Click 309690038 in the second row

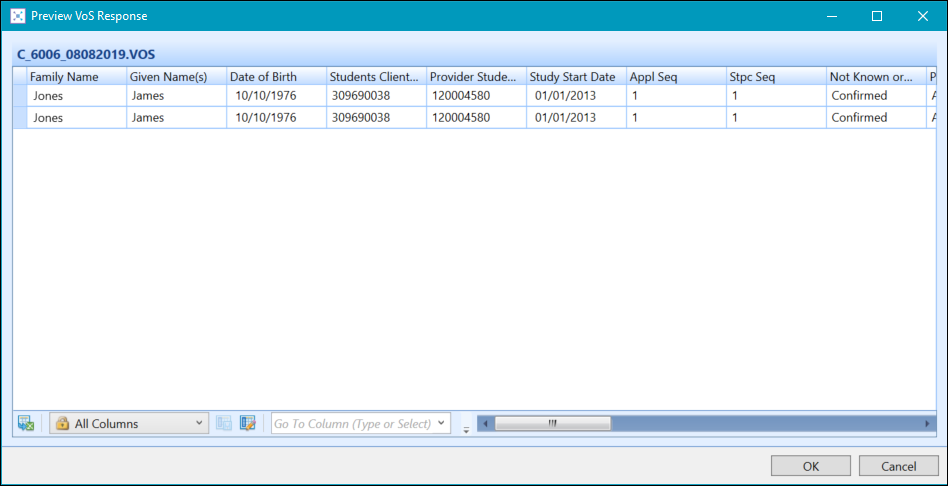361,118
